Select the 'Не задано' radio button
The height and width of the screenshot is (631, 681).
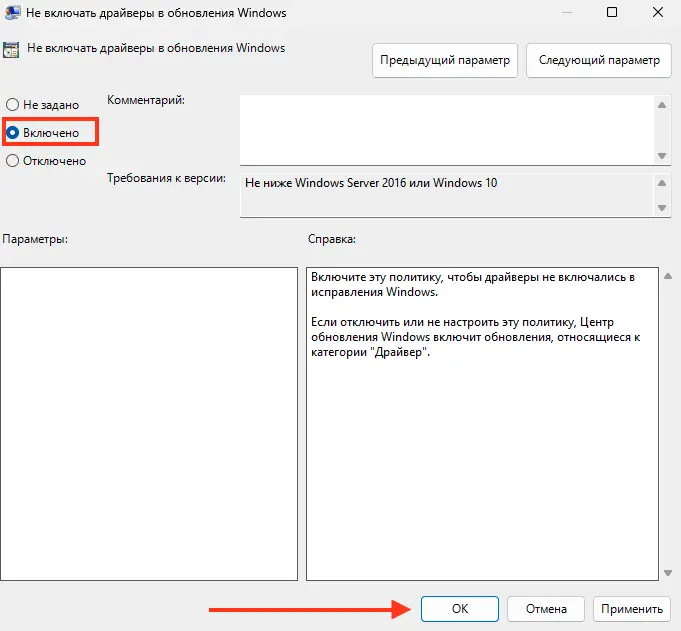click(12, 104)
